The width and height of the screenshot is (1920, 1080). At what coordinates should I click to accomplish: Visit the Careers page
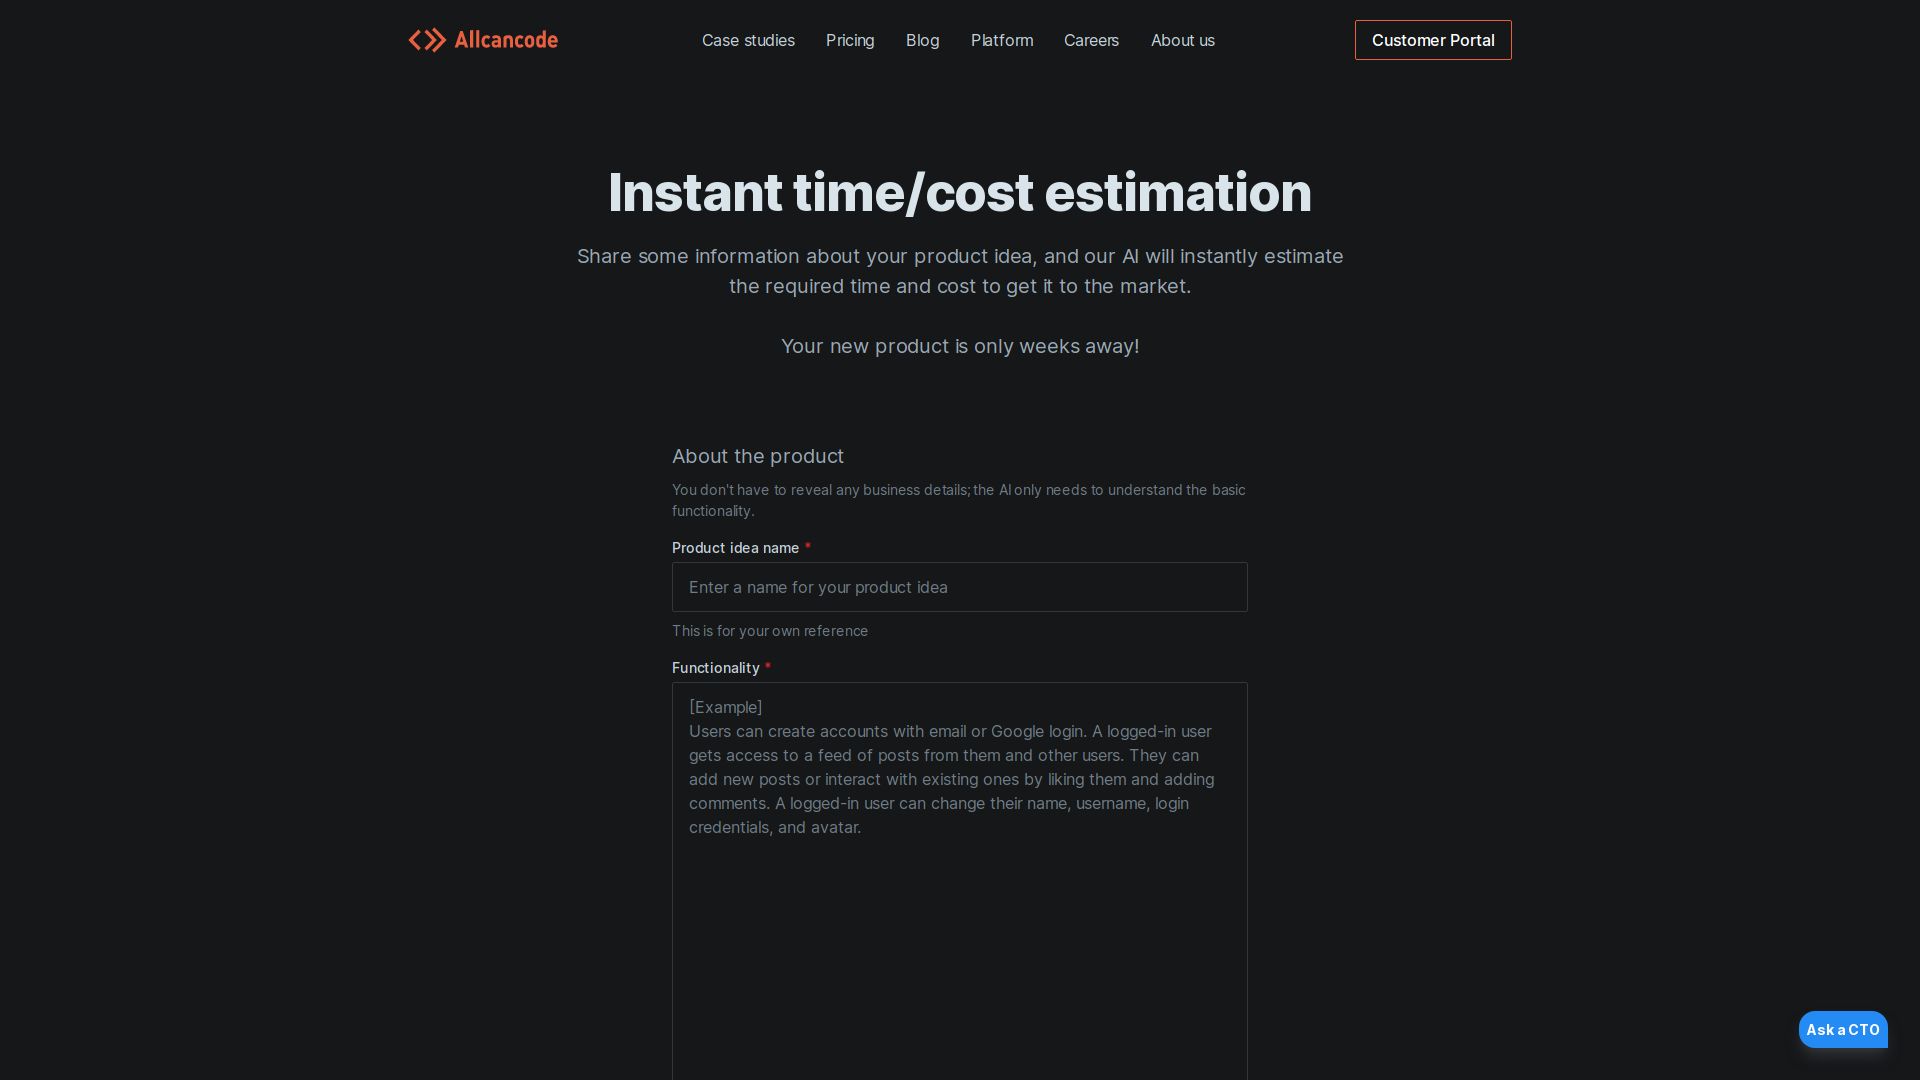click(x=1091, y=40)
